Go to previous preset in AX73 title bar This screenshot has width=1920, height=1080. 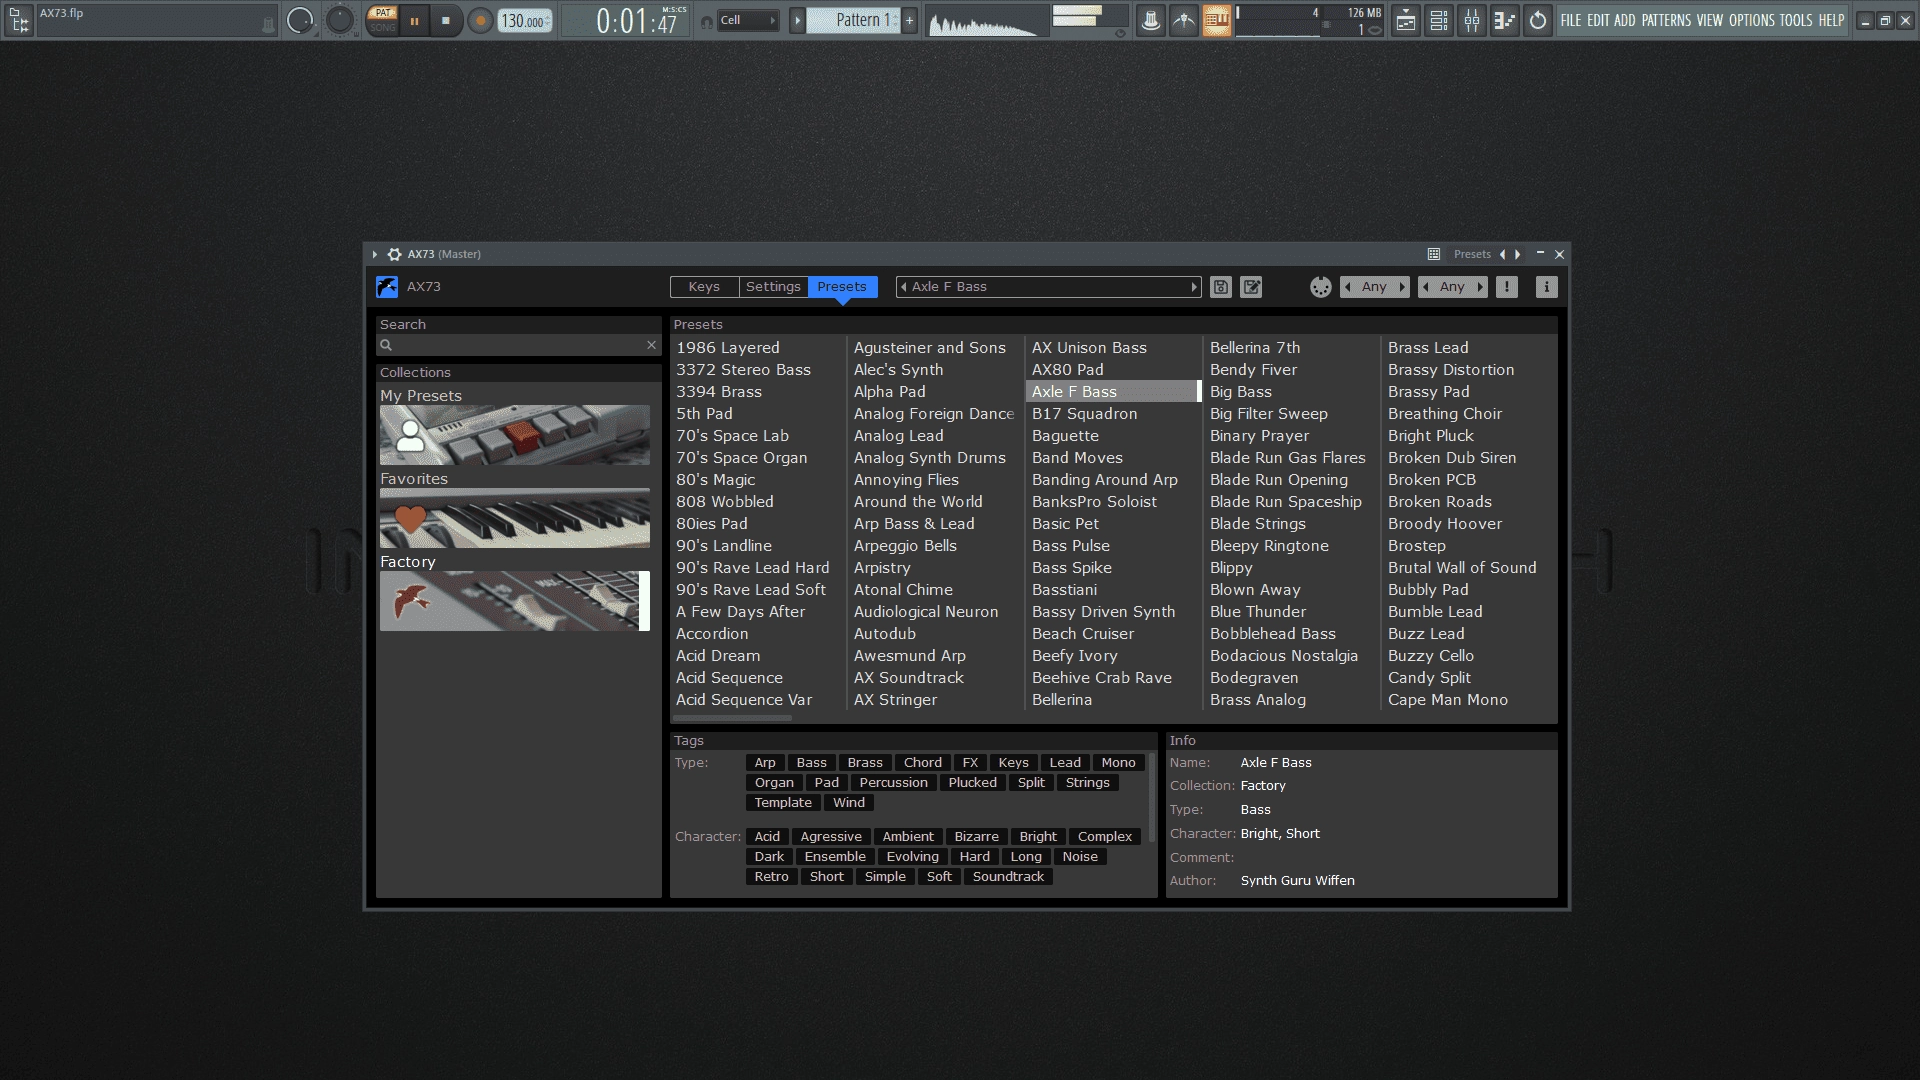pyautogui.click(x=1502, y=254)
